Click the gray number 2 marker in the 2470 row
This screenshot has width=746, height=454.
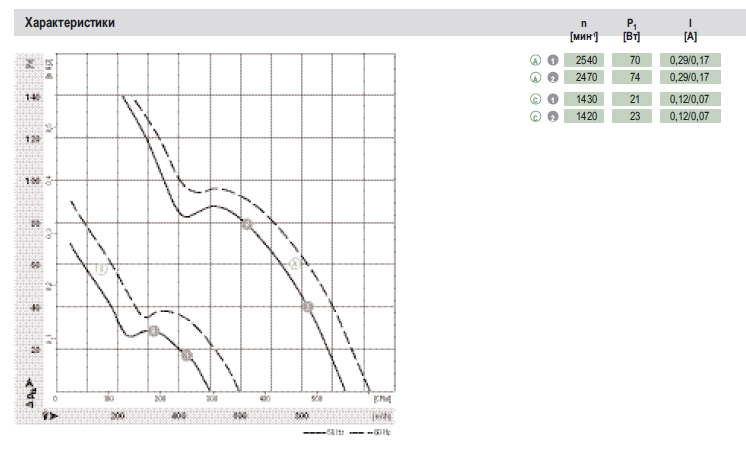click(551, 78)
